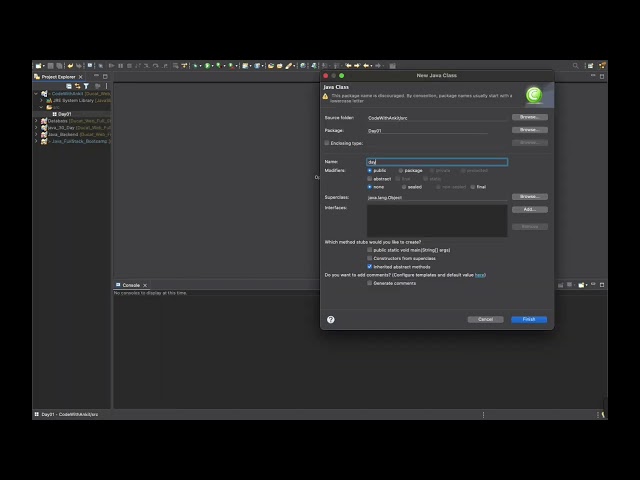Open the terminal icon in the toolbar
This screenshot has width=640, height=480.
pos(90,65)
